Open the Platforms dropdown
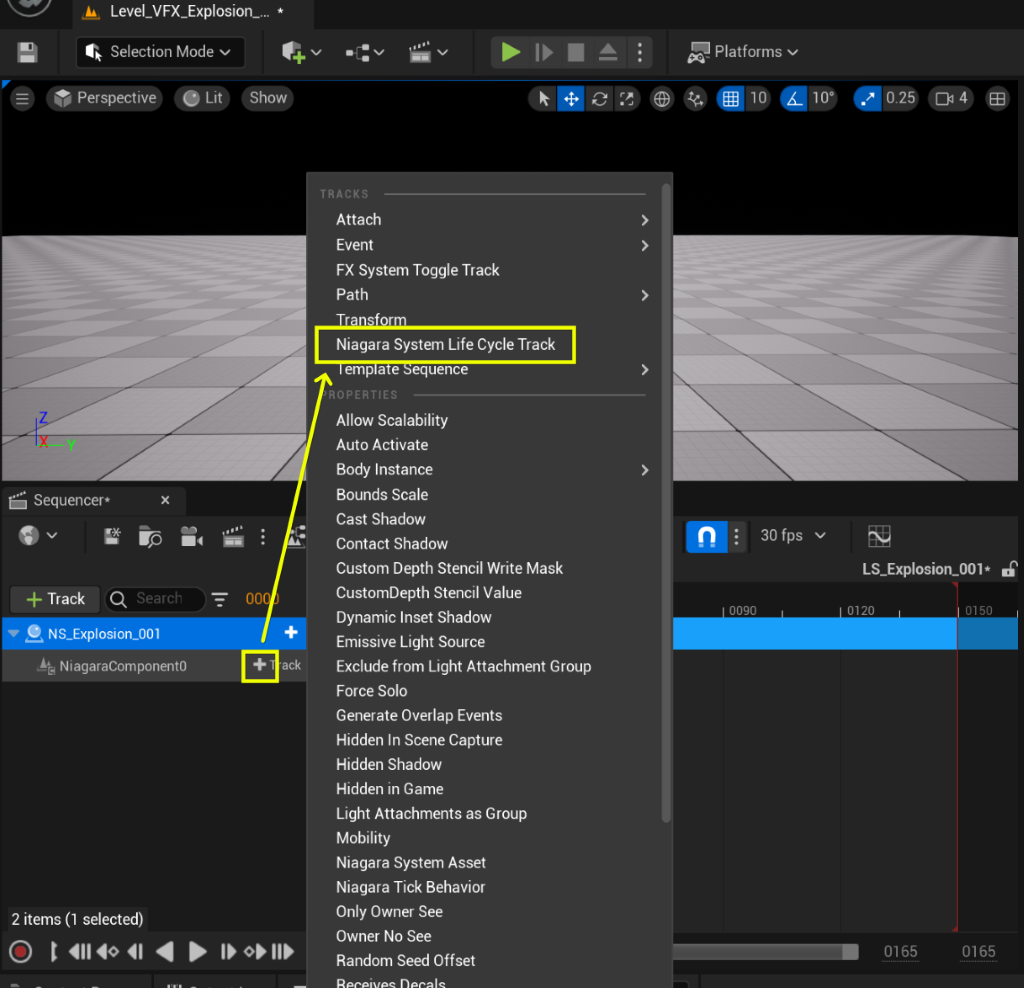Viewport: 1024px width, 988px height. (743, 52)
